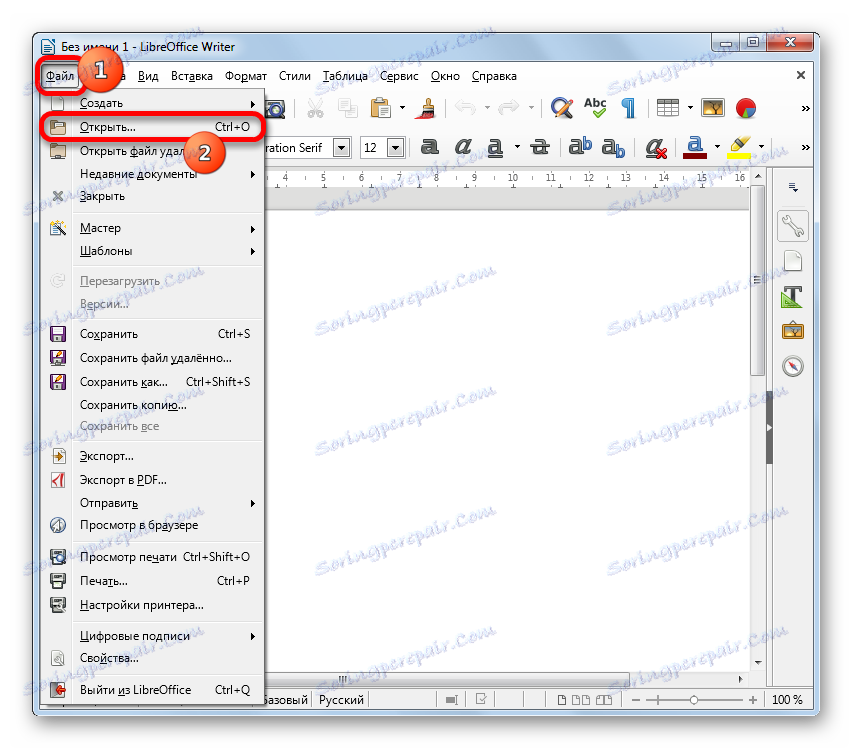The image size is (853, 749).
Task: Open the sidebar Page panel icon
Action: tap(793, 261)
